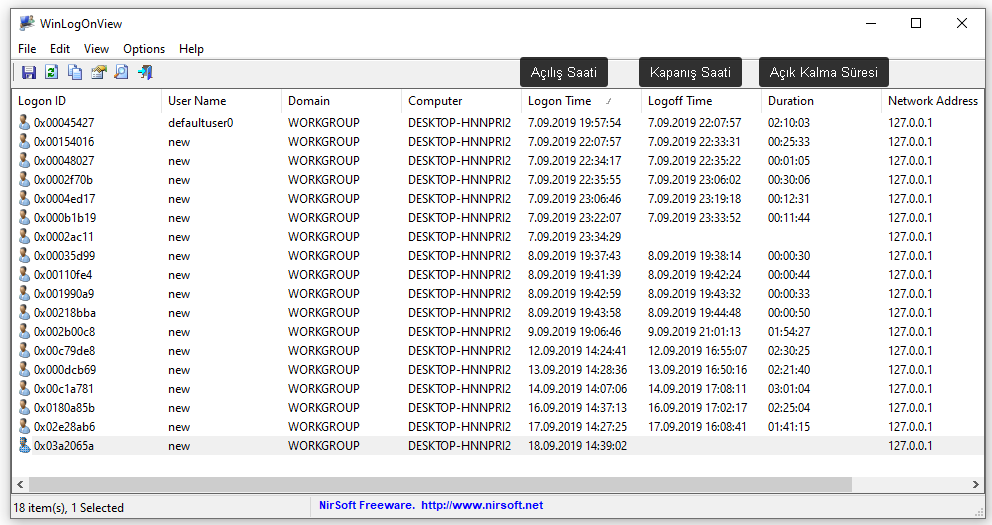Sort by the Logon Time column header

pos(560,101)
